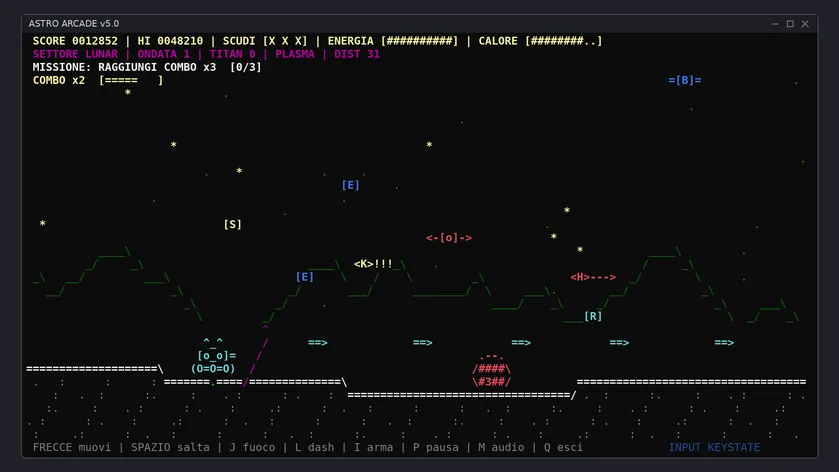Target the red <-[o]-> enemy saucer
839x472 pixels.
449,238
